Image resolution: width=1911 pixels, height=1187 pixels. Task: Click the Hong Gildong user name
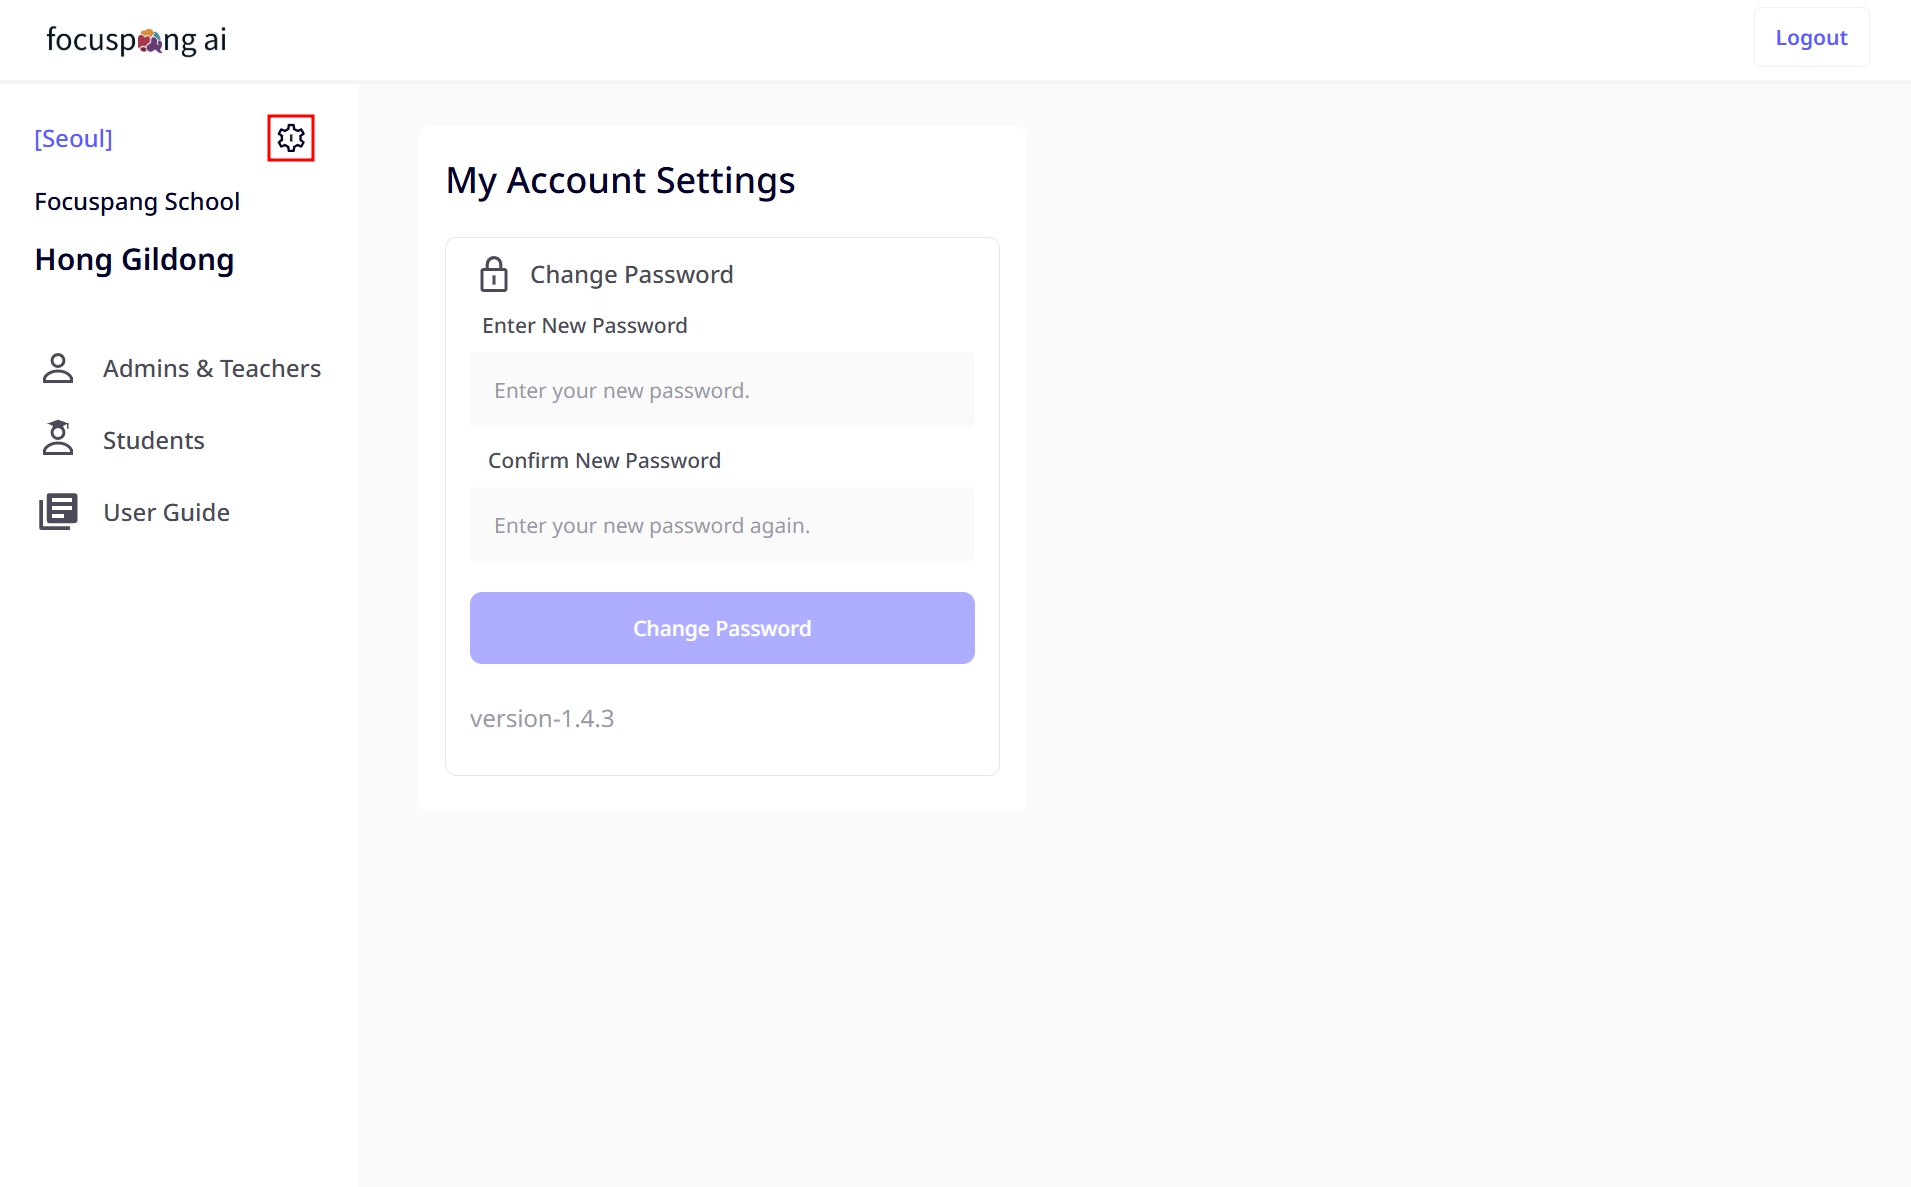click(134, 260)
